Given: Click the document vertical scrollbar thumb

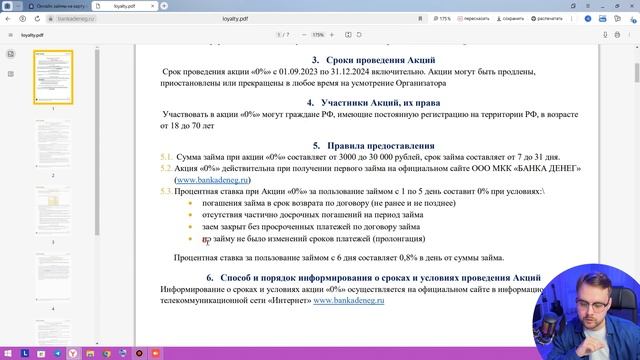Looking at the screenshot, I should click(x=637, y=73).
